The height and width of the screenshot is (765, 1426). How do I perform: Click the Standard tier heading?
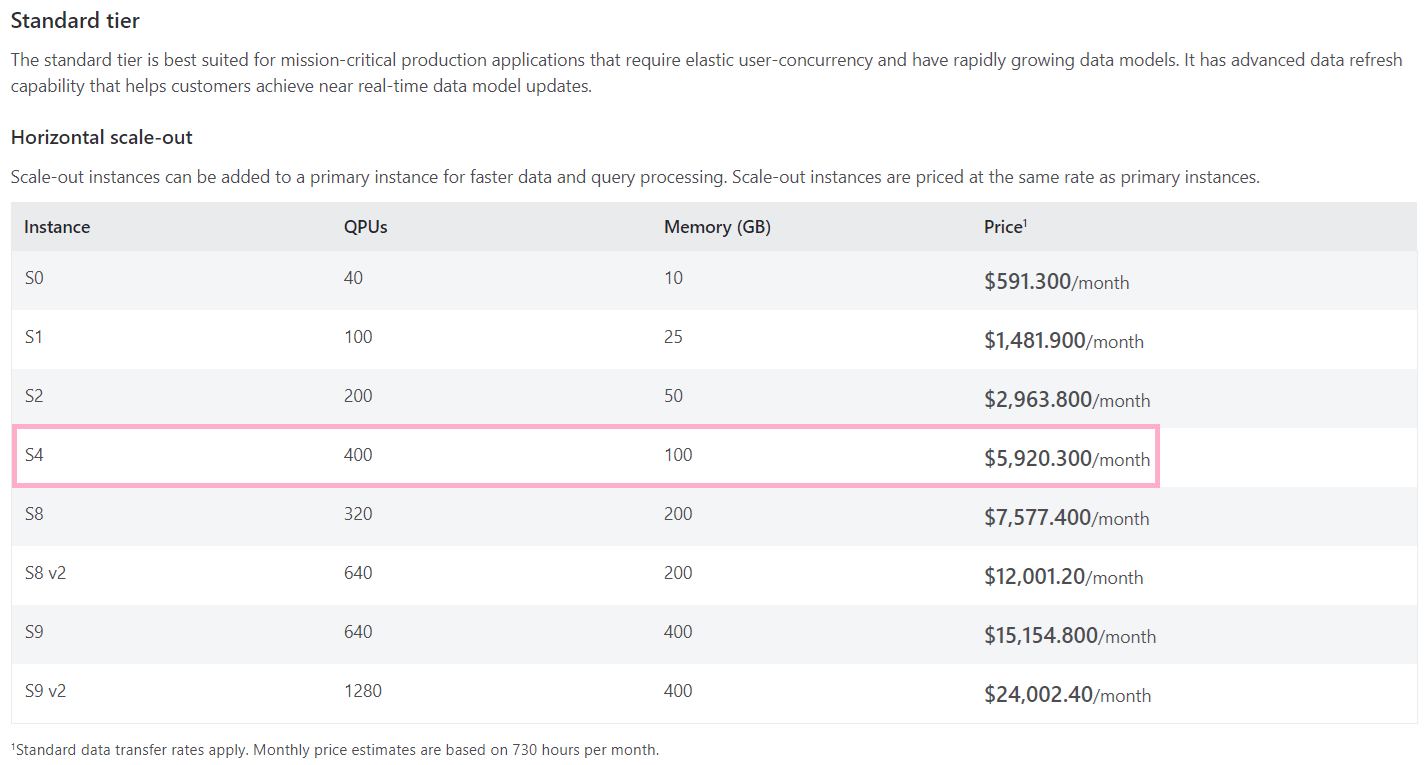[x=75, y=20]
